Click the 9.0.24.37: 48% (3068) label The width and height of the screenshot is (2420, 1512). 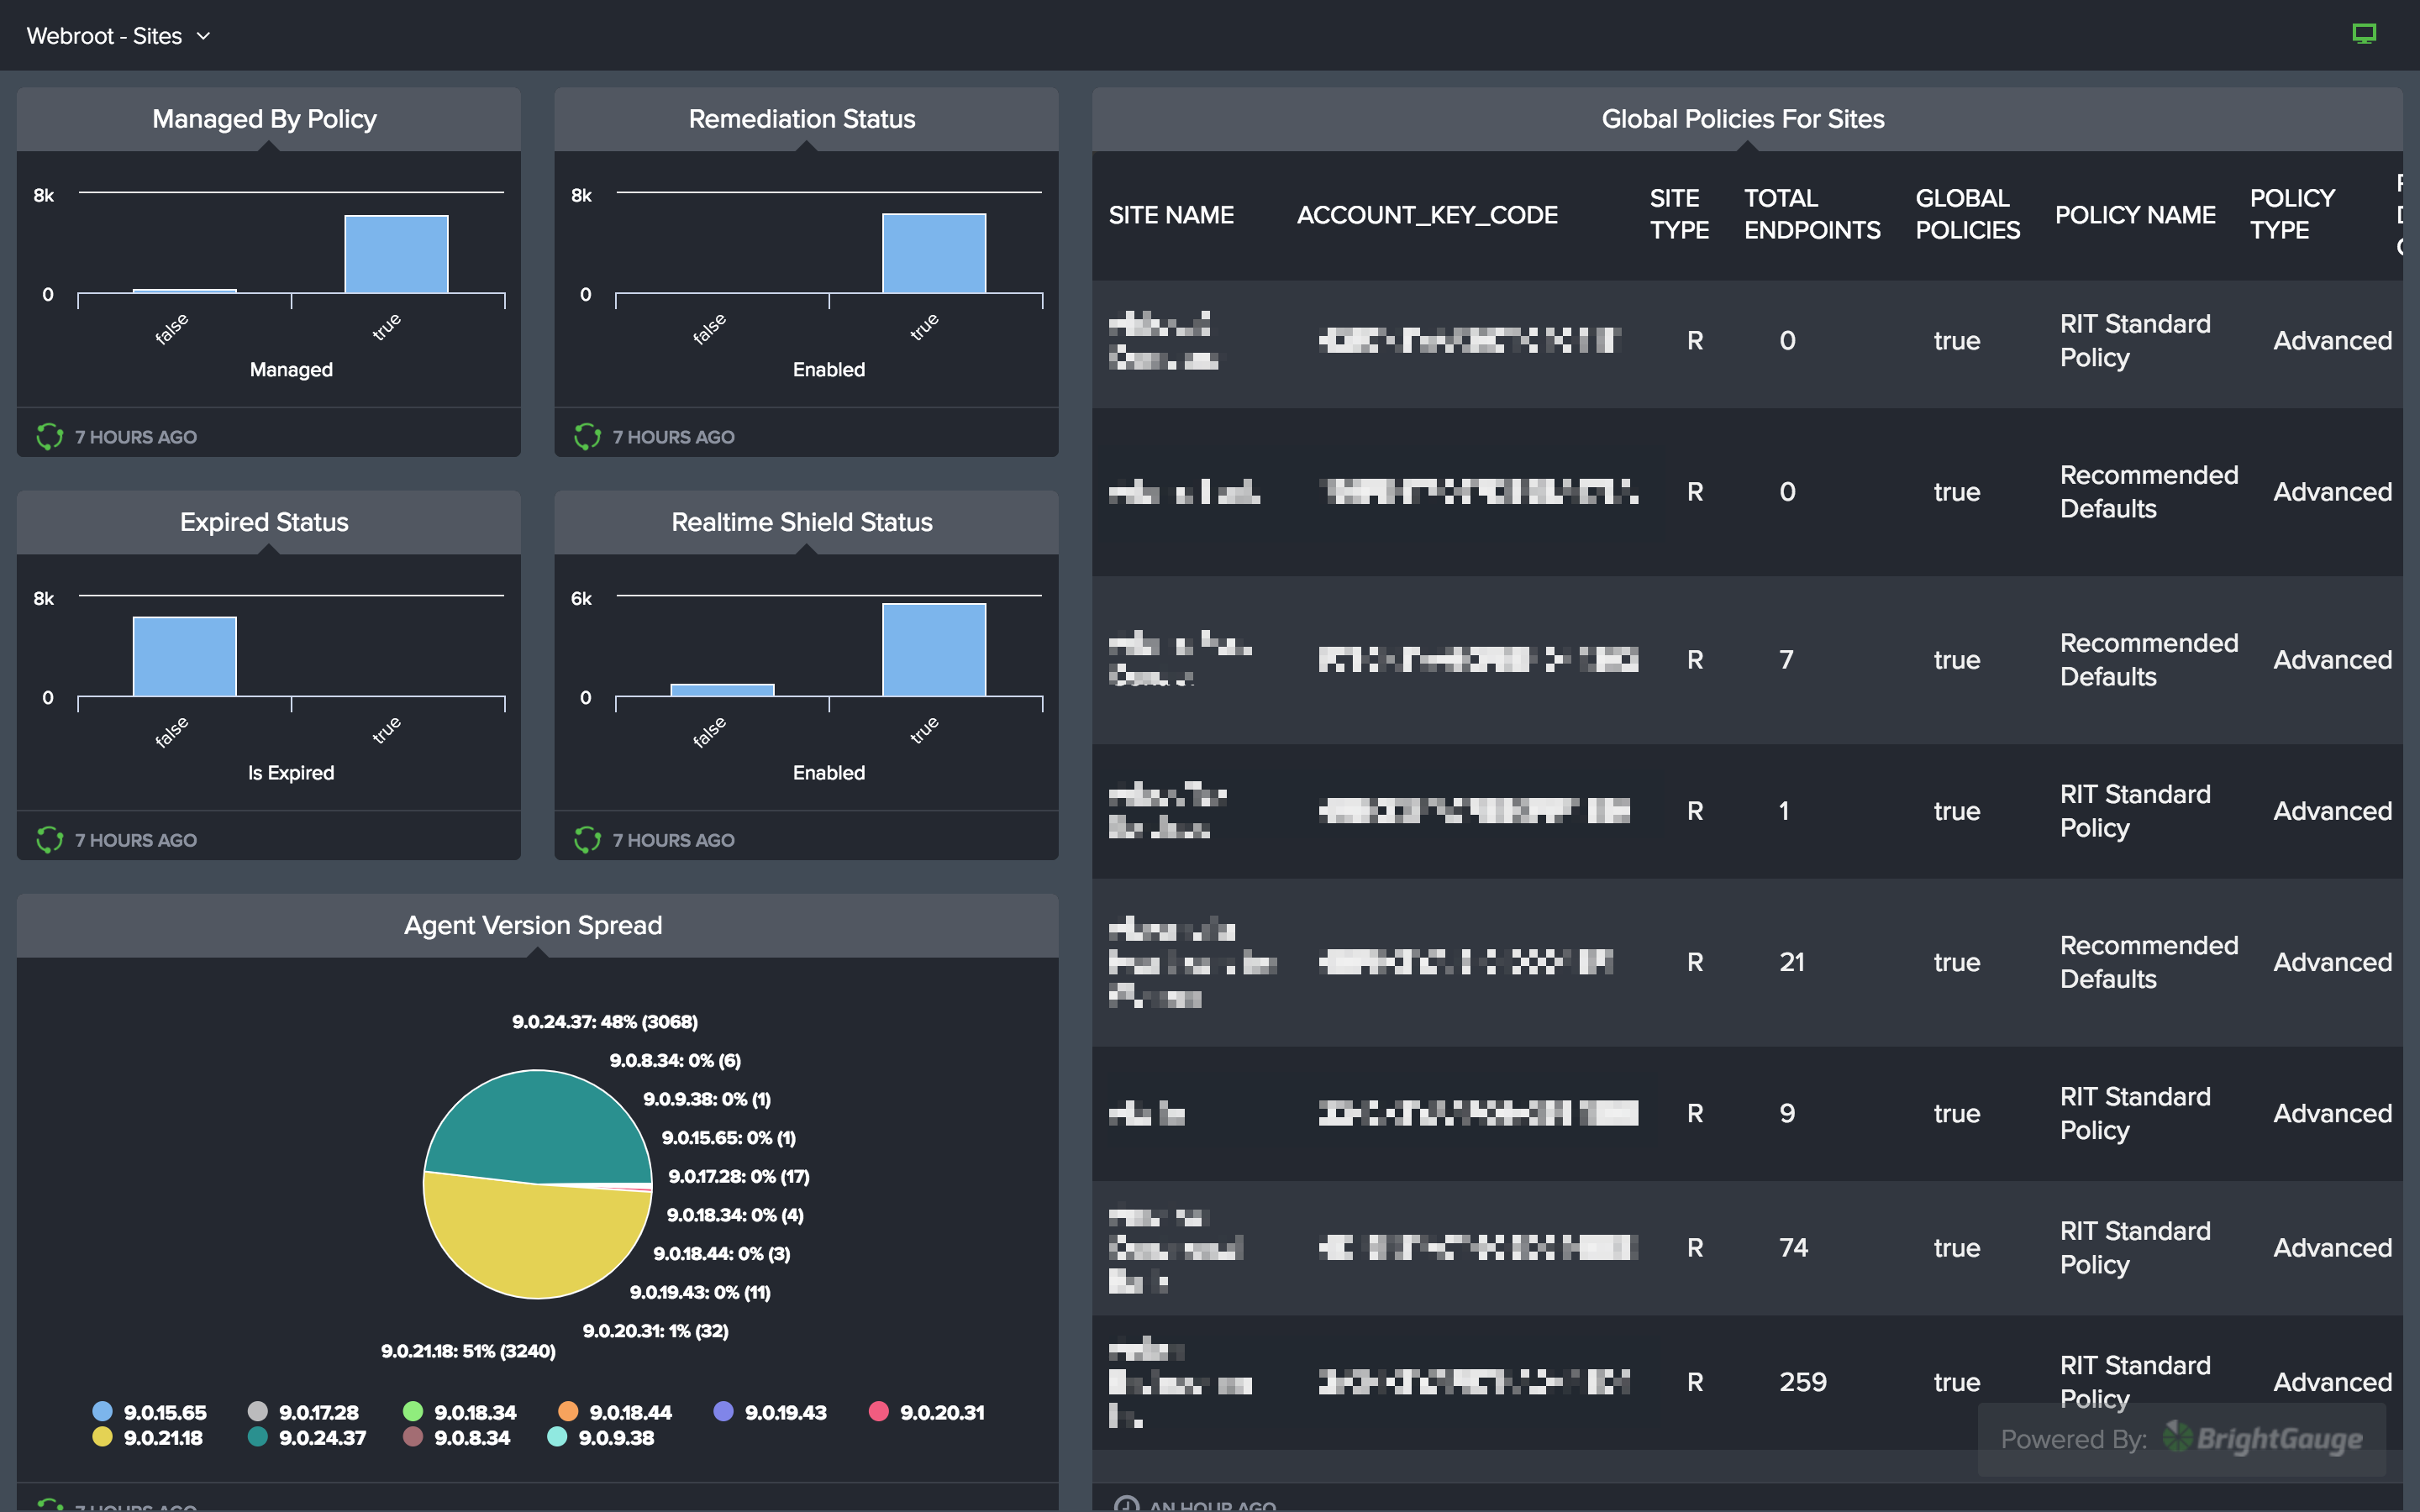point(605,1021)
